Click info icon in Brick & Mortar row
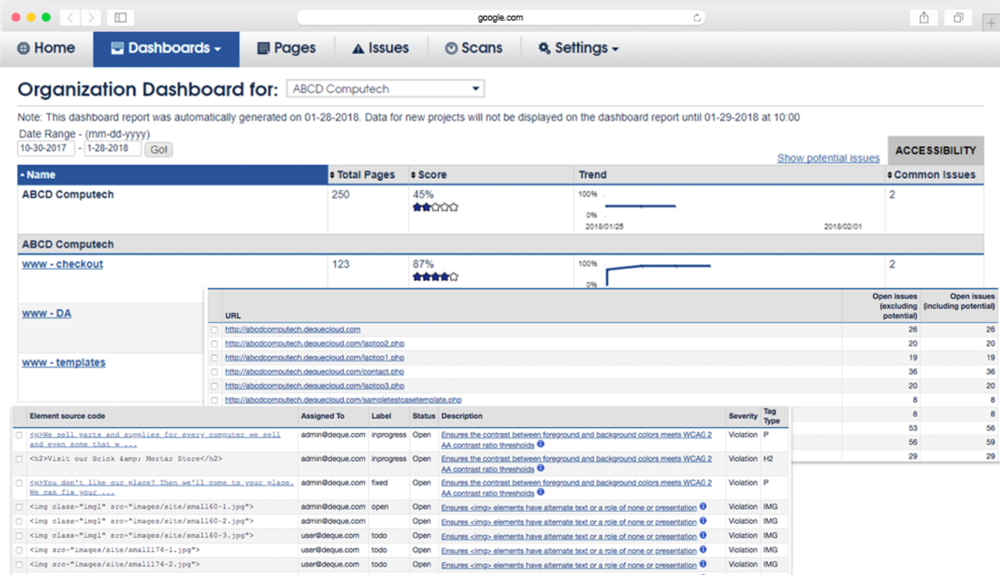The image size is (1000, 575). [540, 468]
